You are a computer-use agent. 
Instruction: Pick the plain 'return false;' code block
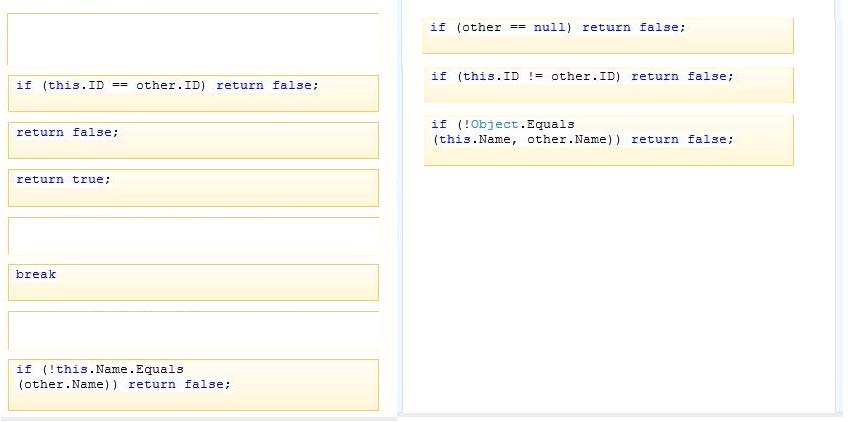193,141
